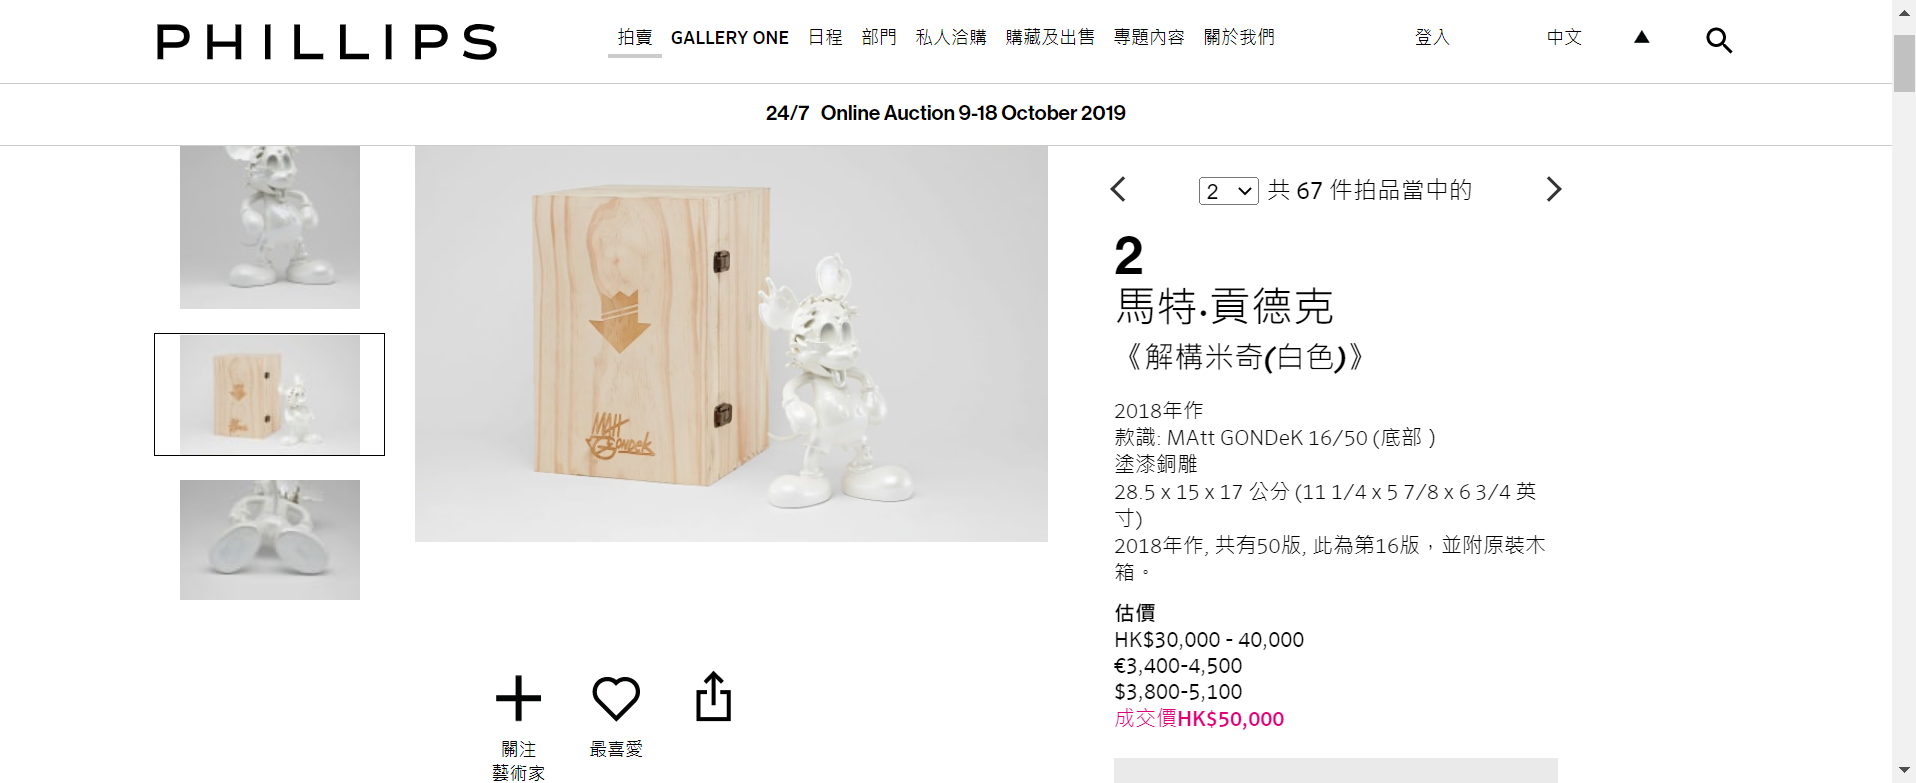Screen dimensions: 1916x783
Task: Go to previous lot with left chevron
Action: pyautogui.click(x=1118, y=189)
